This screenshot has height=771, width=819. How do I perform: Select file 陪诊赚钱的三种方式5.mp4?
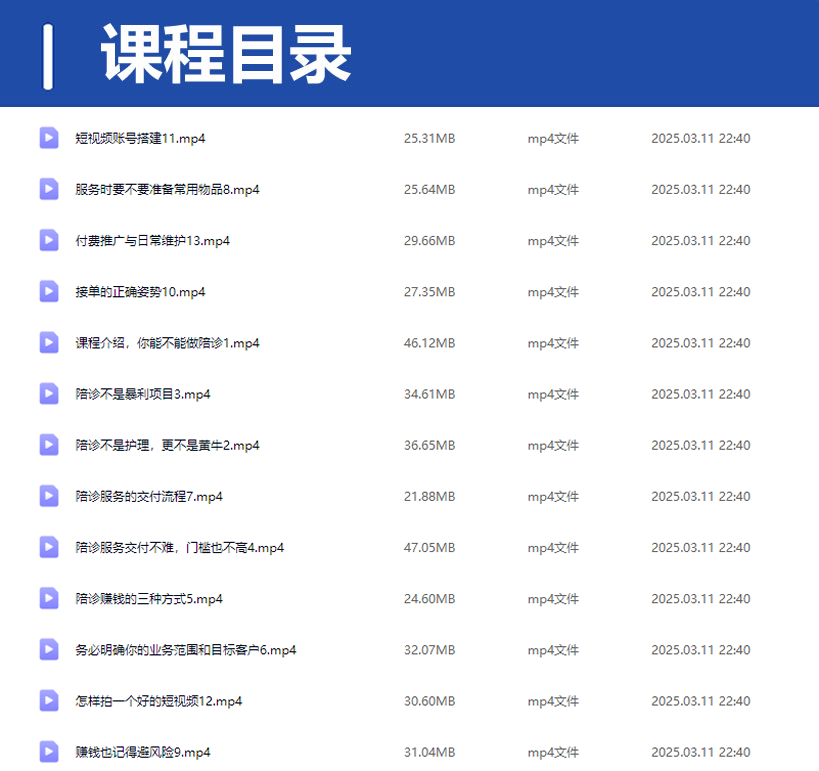pos(149,599)
